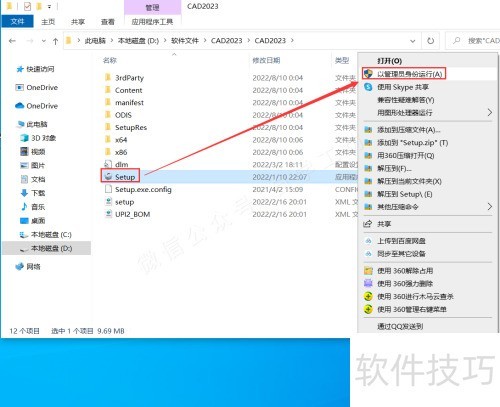Open recent locations dropdown arrow
The height and width of the screenshot is (407, 500).
pos(44,41)
